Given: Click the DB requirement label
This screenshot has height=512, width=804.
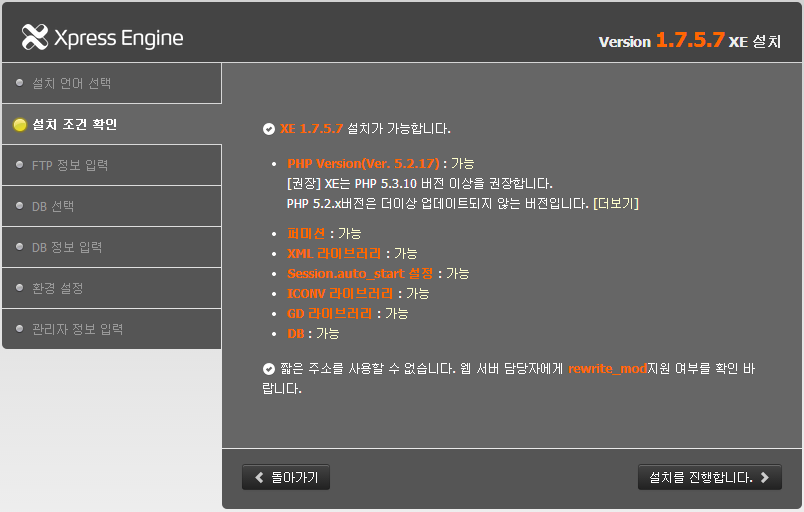Looking at the screenshot, I should point(296,334).
